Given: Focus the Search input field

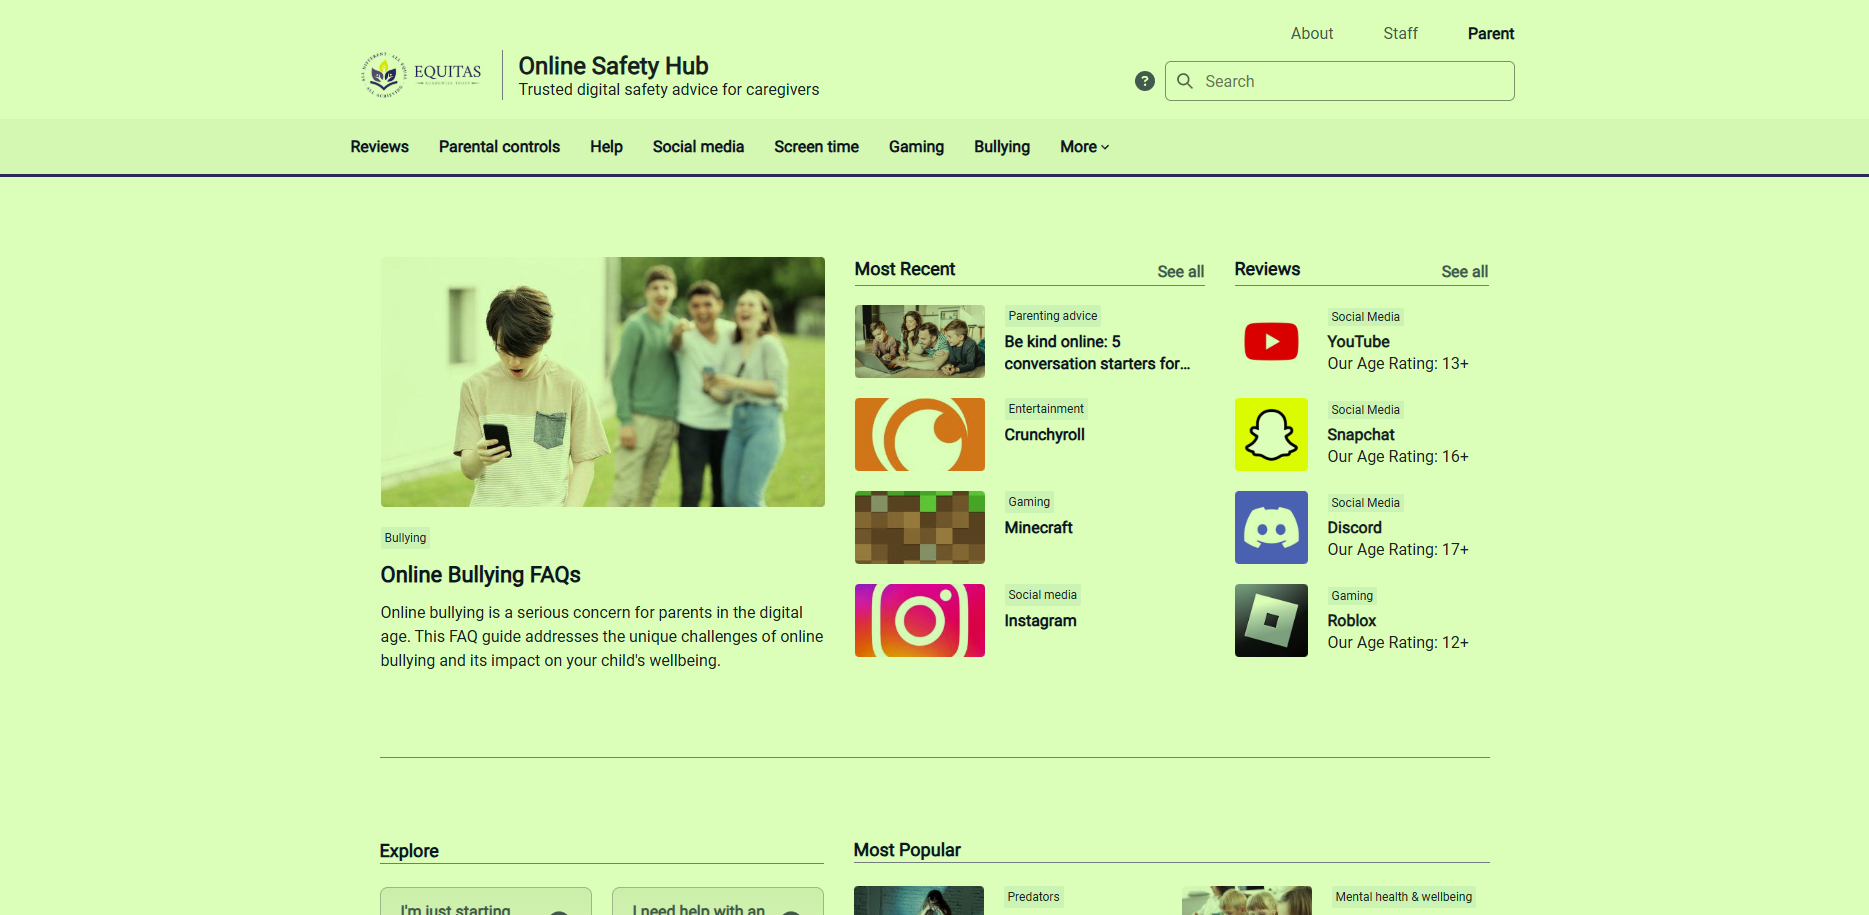Looking at the screenshot, I should (1350, 81).
